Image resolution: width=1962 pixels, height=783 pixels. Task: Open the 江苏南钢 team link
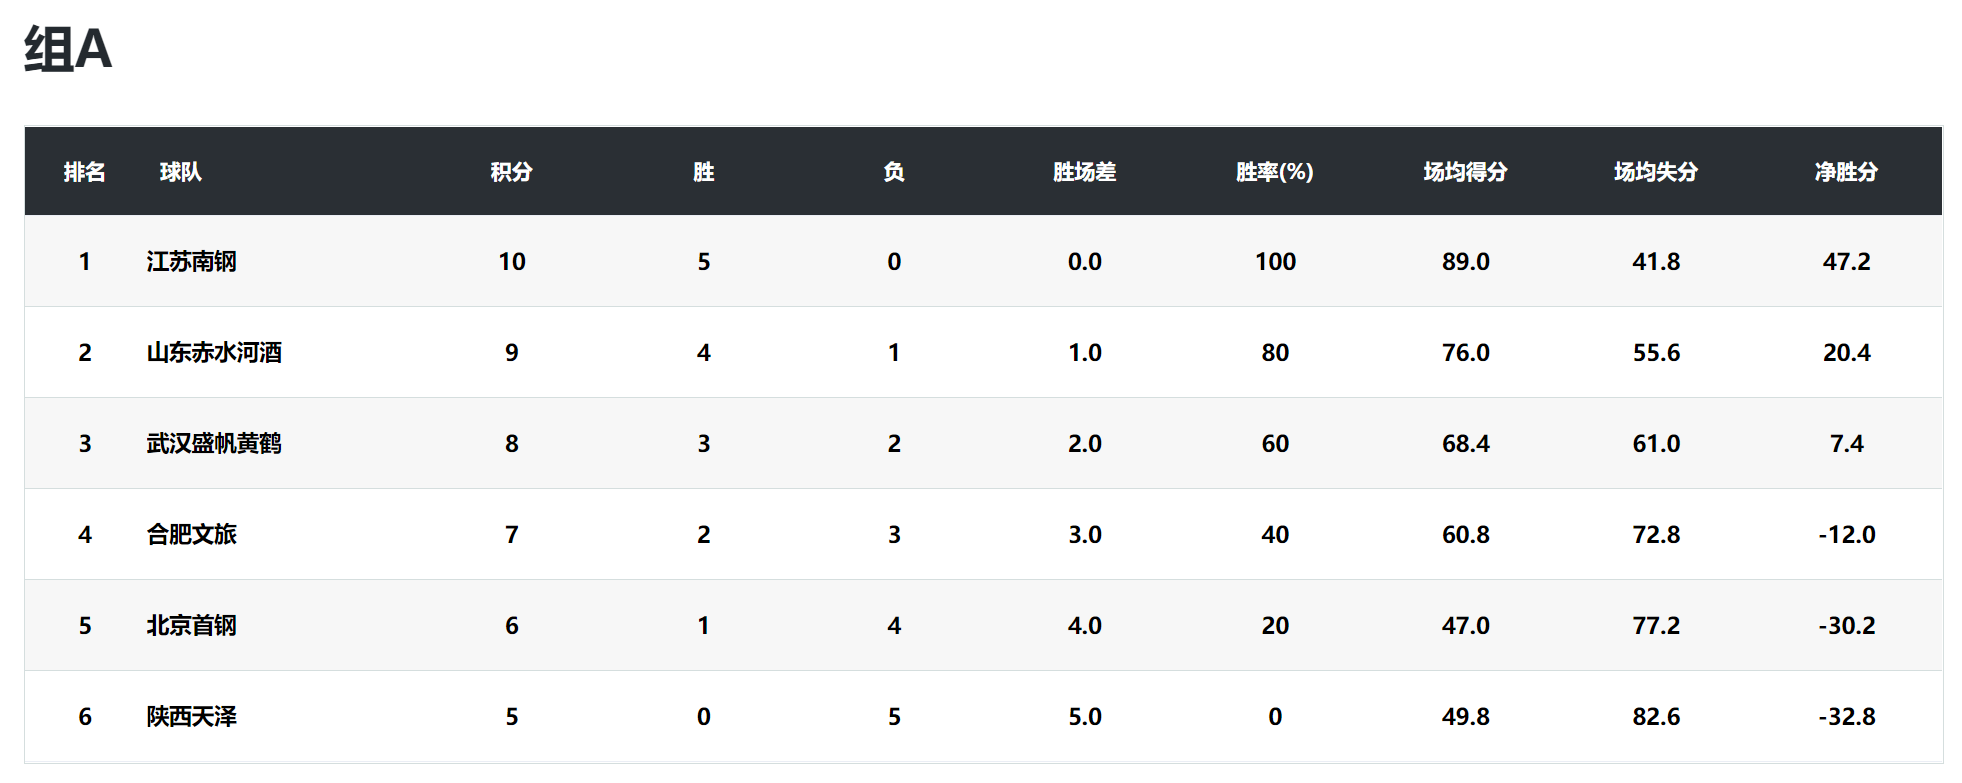coord(191,262)
